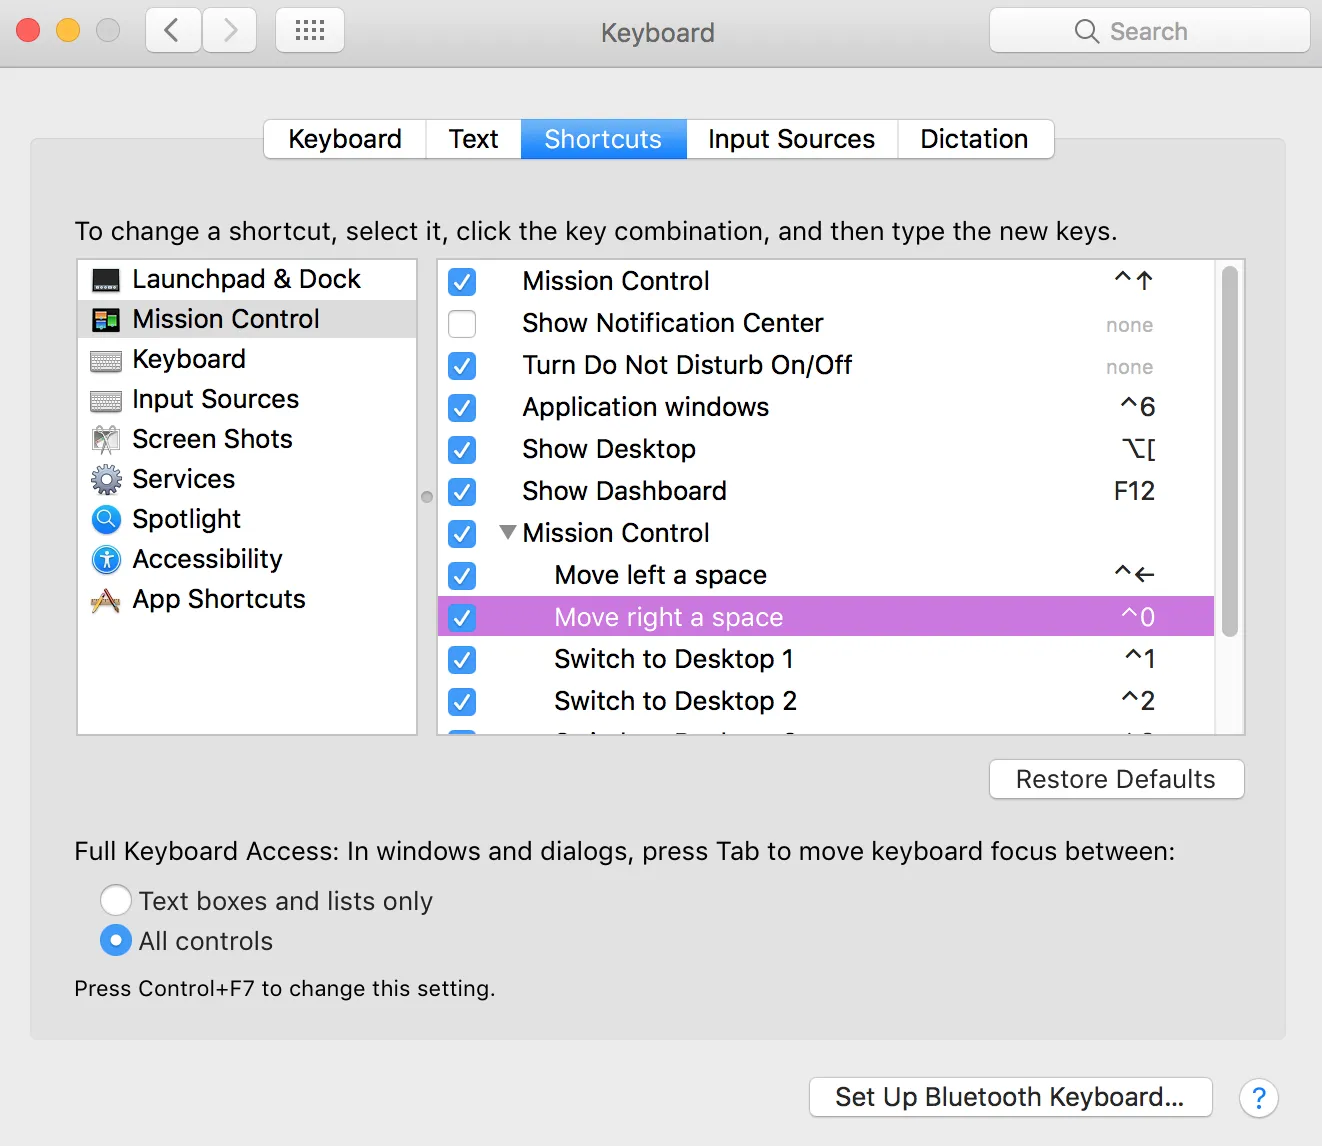Click the Restore Defaults button
The height and width of the screenshot is (1146, 1322).
coord(1116,779)
